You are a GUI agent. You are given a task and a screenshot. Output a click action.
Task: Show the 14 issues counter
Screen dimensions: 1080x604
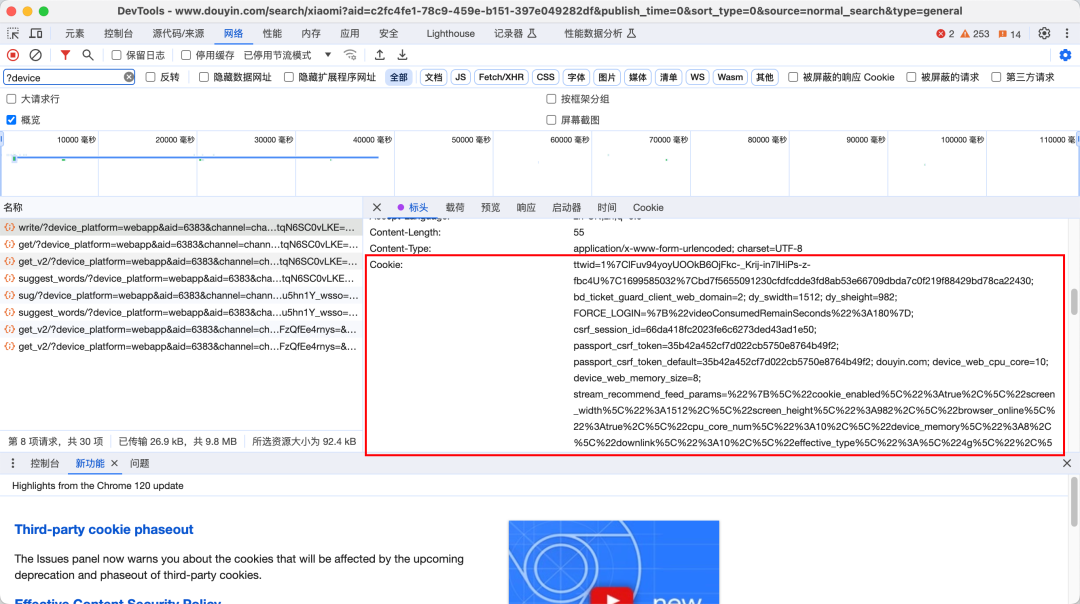tap(1010, 34)
